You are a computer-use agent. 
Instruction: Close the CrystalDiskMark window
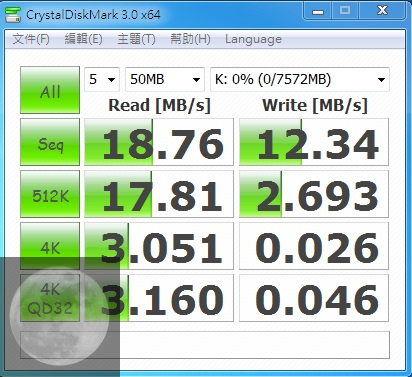(x=383, y=11)
